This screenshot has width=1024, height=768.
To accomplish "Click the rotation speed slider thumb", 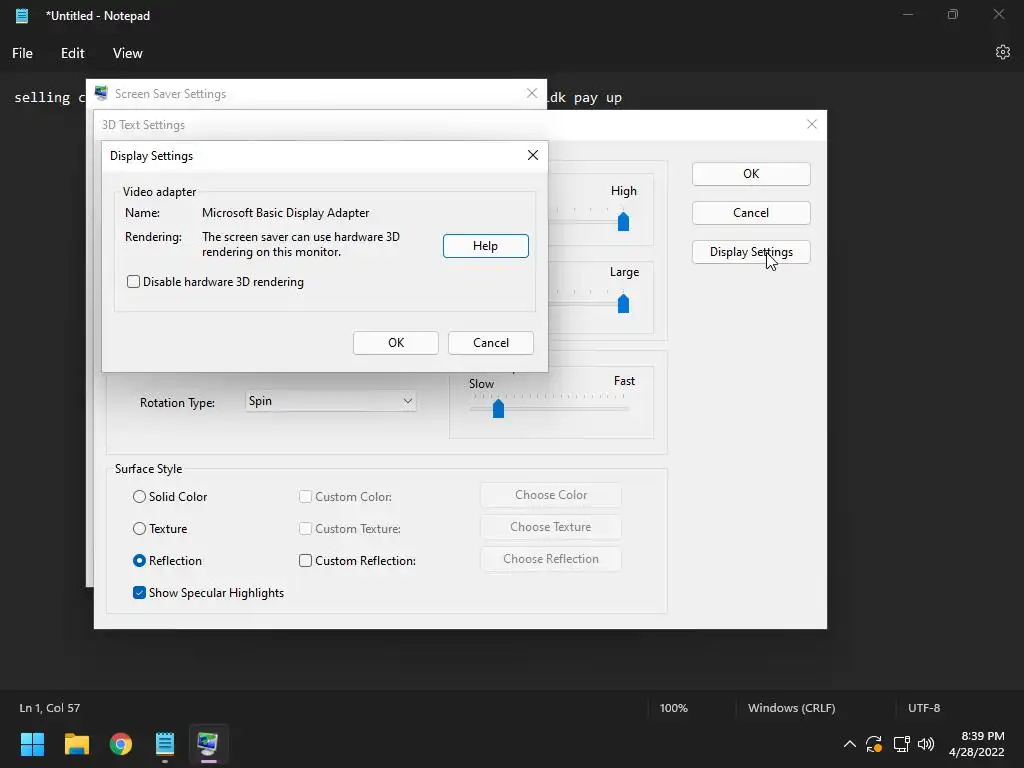I will (498, 408).
